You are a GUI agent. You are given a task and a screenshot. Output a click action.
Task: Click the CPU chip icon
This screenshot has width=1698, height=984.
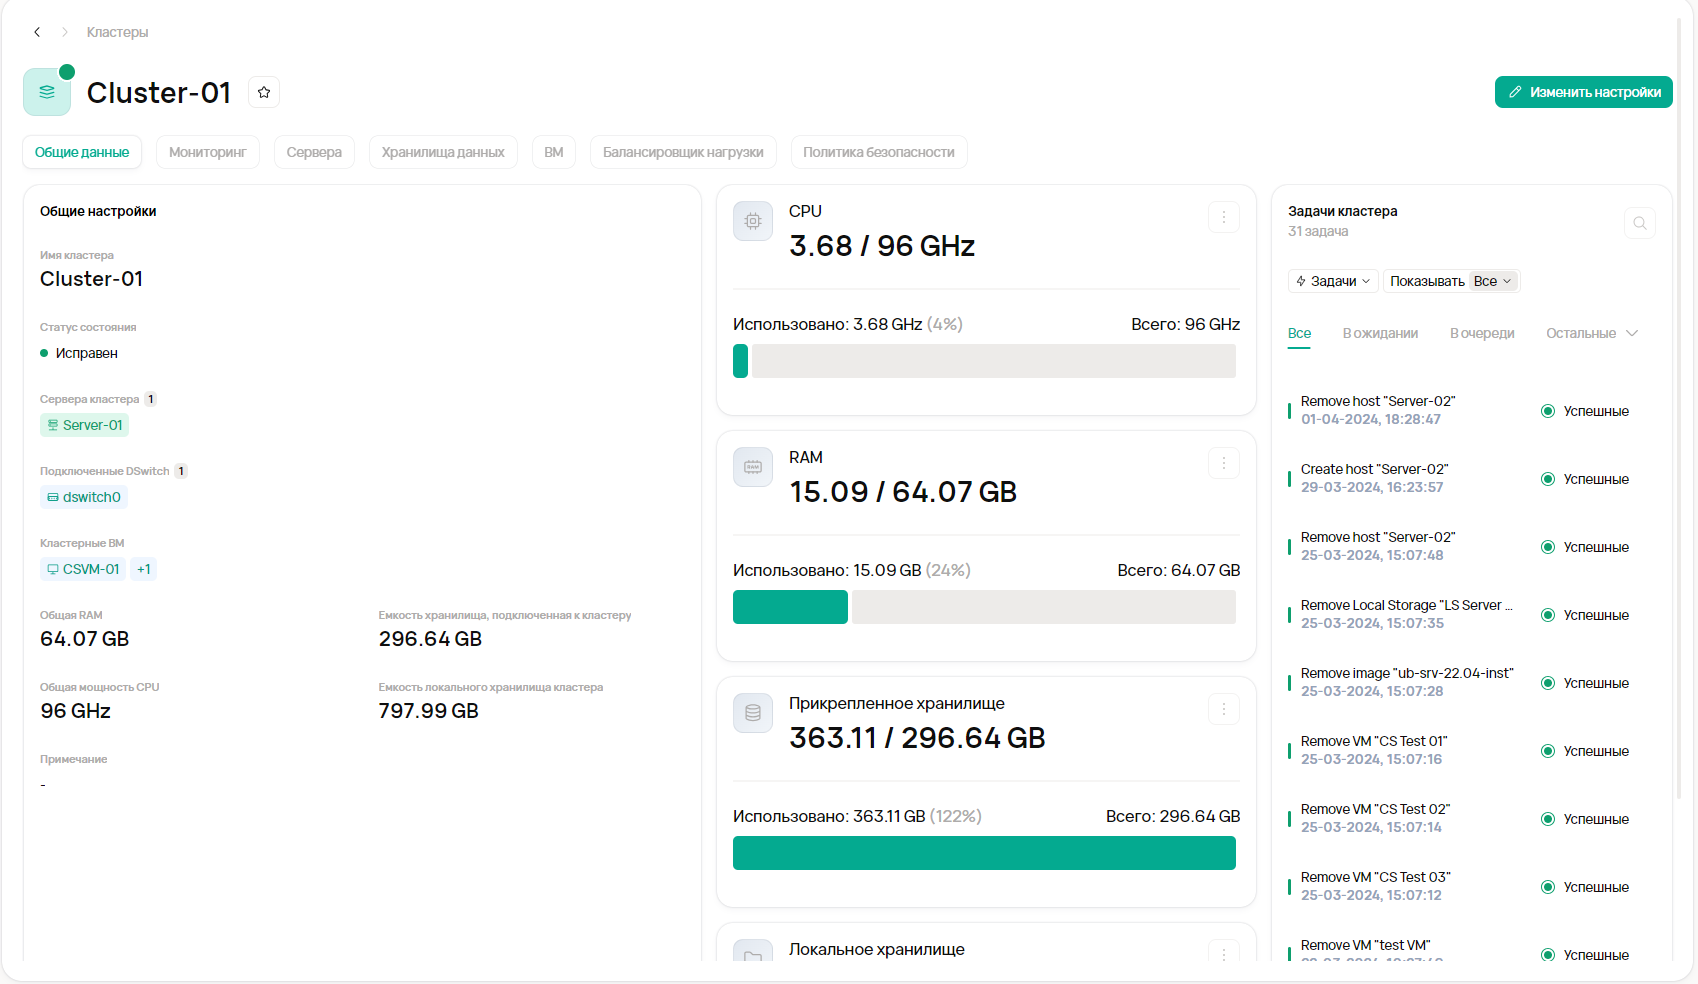[x=753, y=221]
